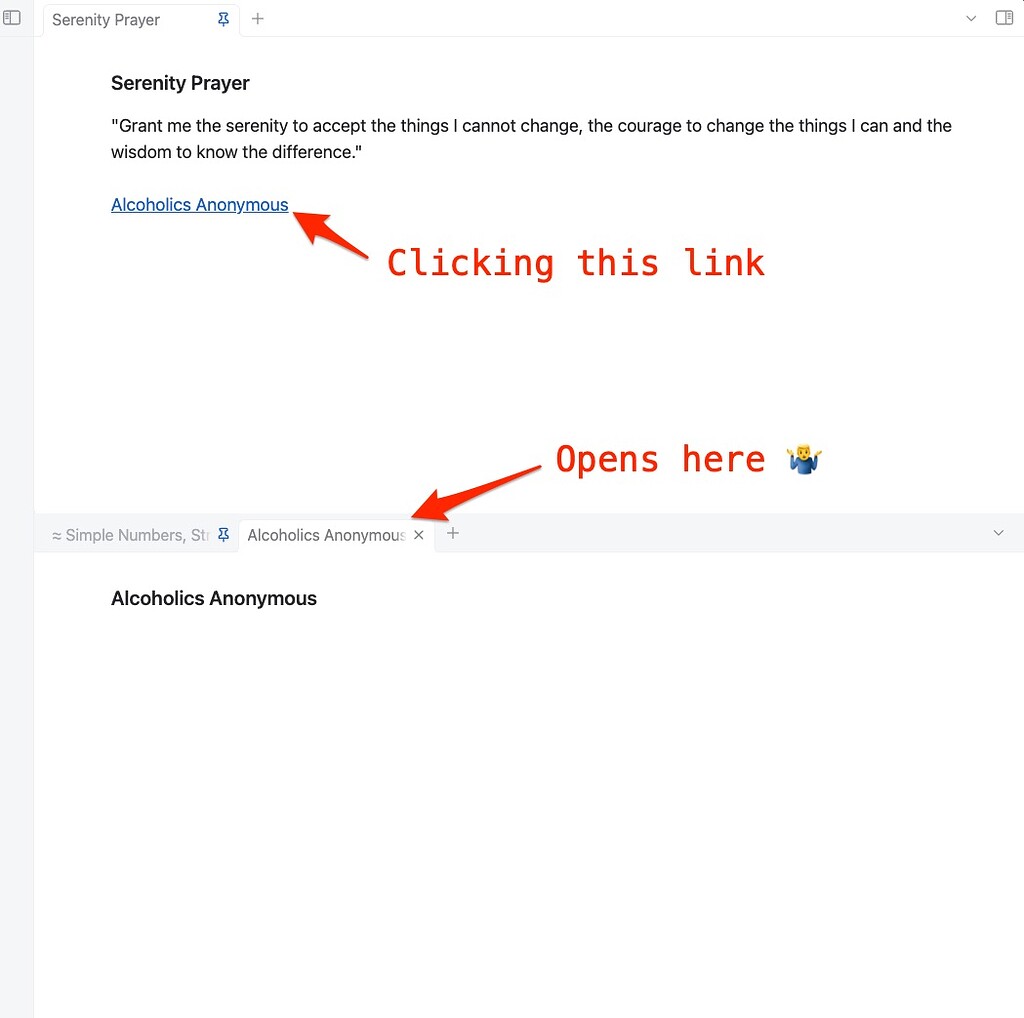Click the ≈ symbol on the Simple Numbers tab
Viewport: 1024px width, 1018px height.
coord(55,535)
